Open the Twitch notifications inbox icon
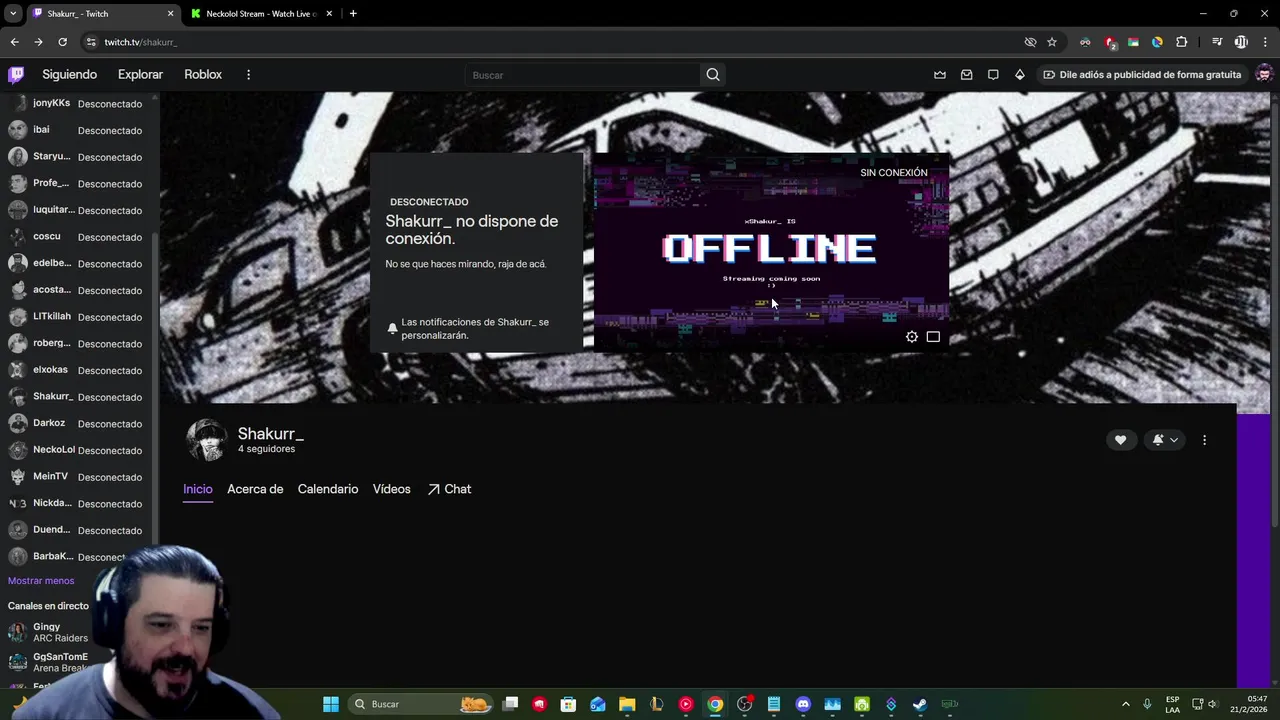 point(966,75)
